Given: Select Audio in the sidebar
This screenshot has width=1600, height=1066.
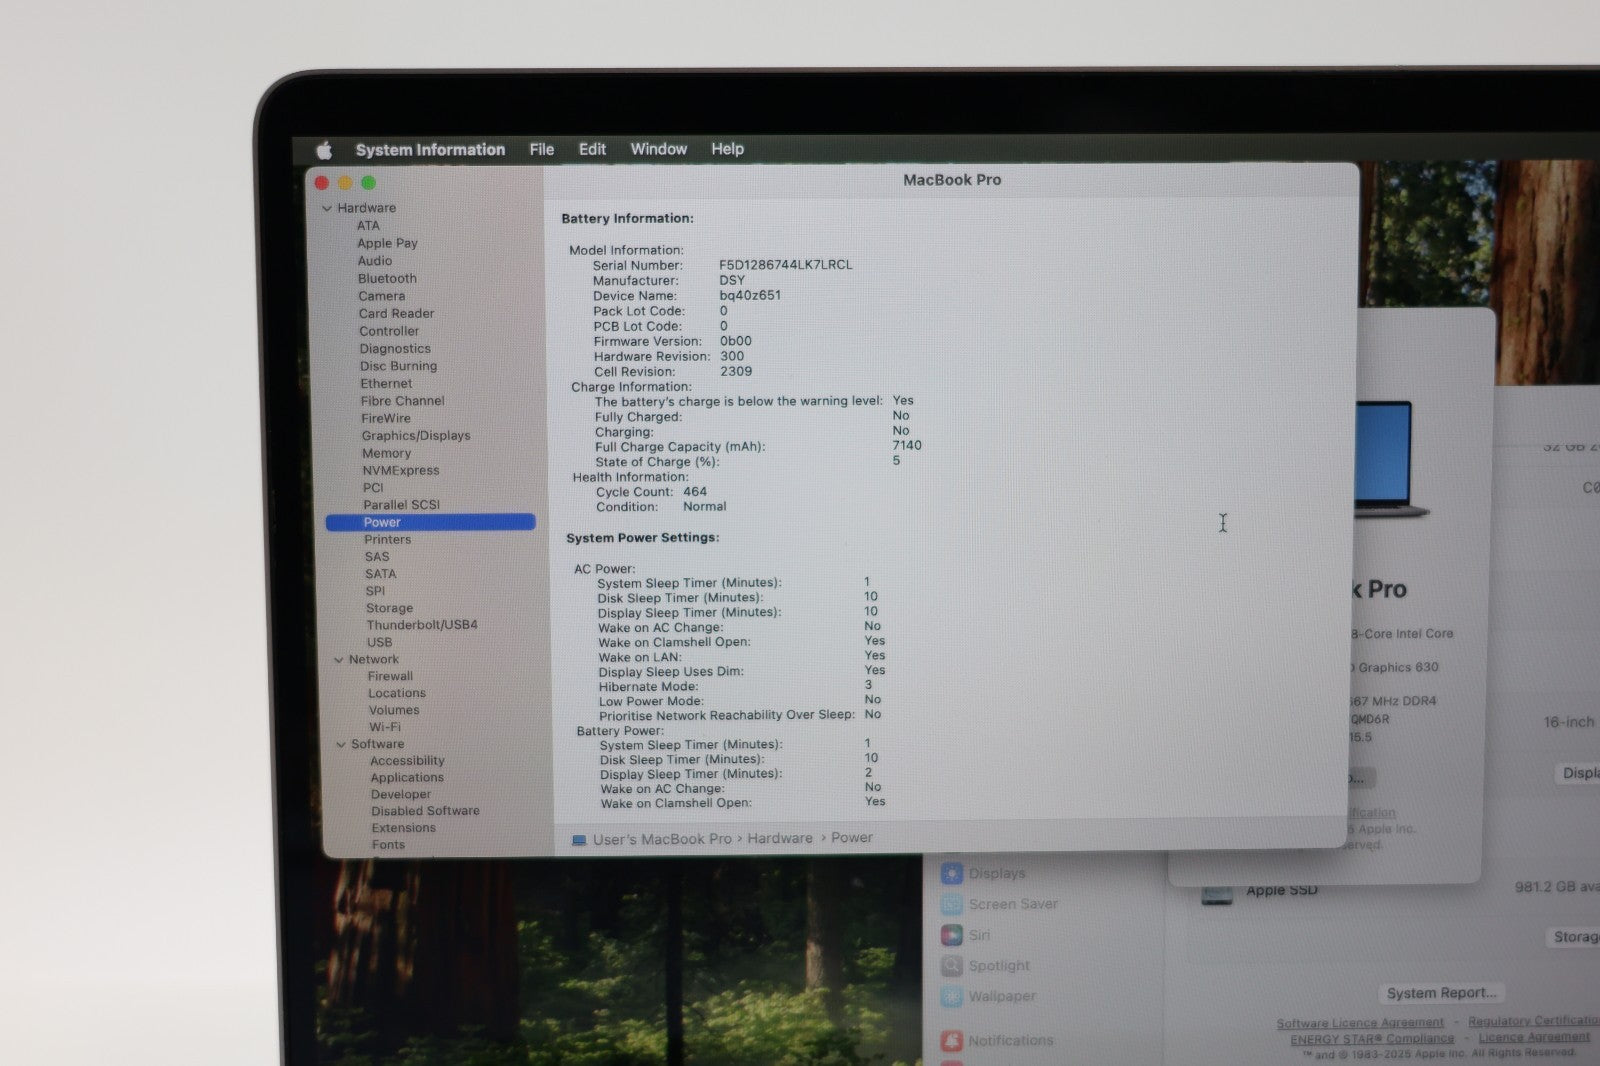Looking at the screenshot, I should 375,261.
